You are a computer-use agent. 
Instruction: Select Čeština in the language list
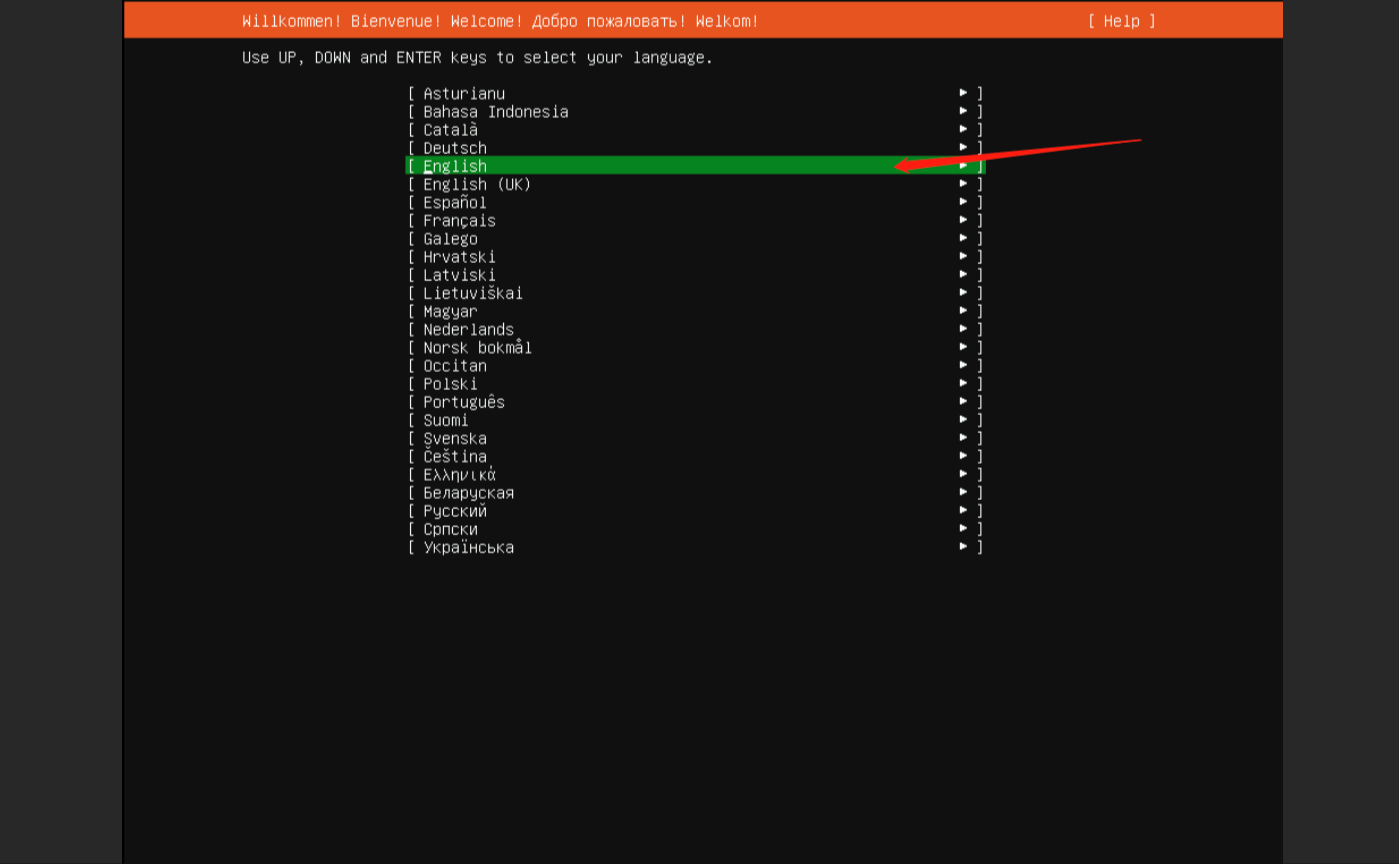(x=696, y=456)
